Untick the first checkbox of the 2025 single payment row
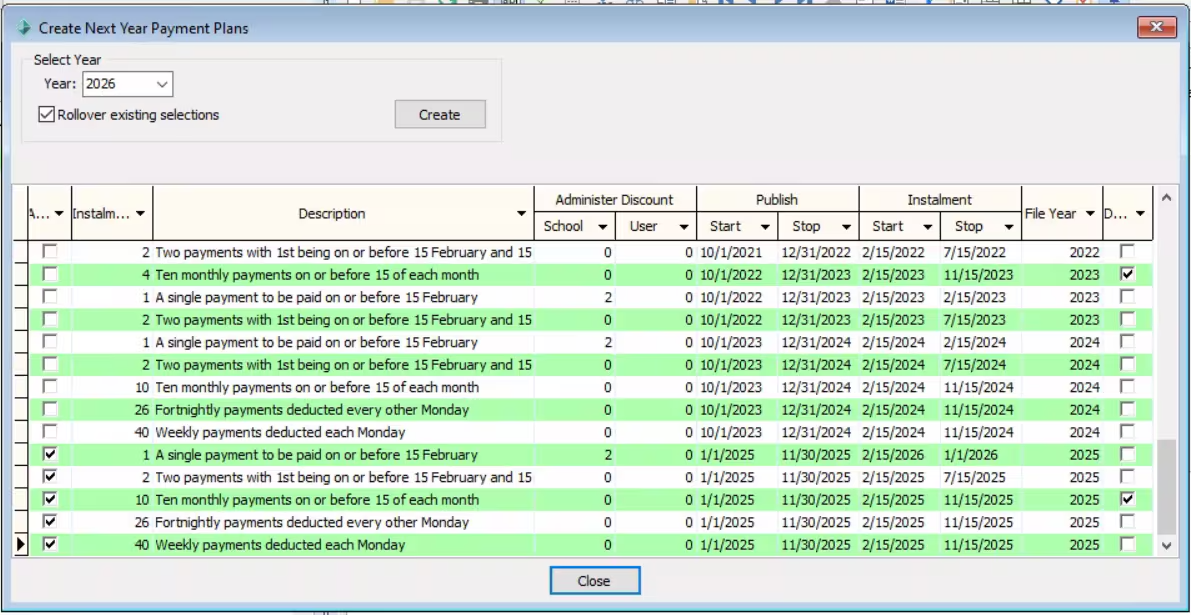The height and width of the screenshot is (615, 1191). pos(50,454)
